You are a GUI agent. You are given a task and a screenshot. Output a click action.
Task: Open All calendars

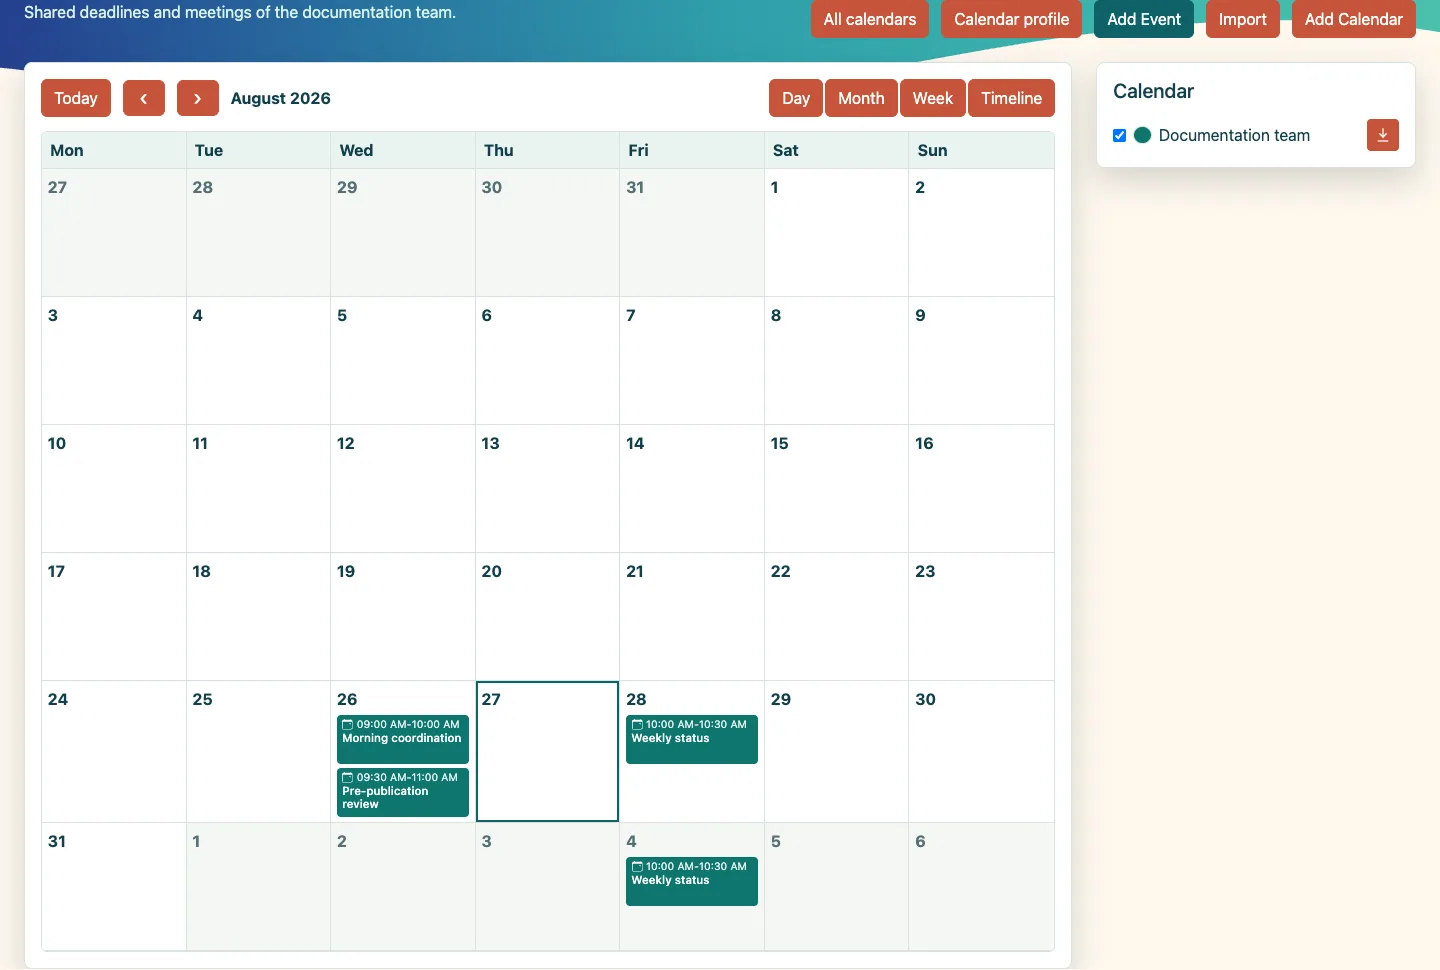870,19
